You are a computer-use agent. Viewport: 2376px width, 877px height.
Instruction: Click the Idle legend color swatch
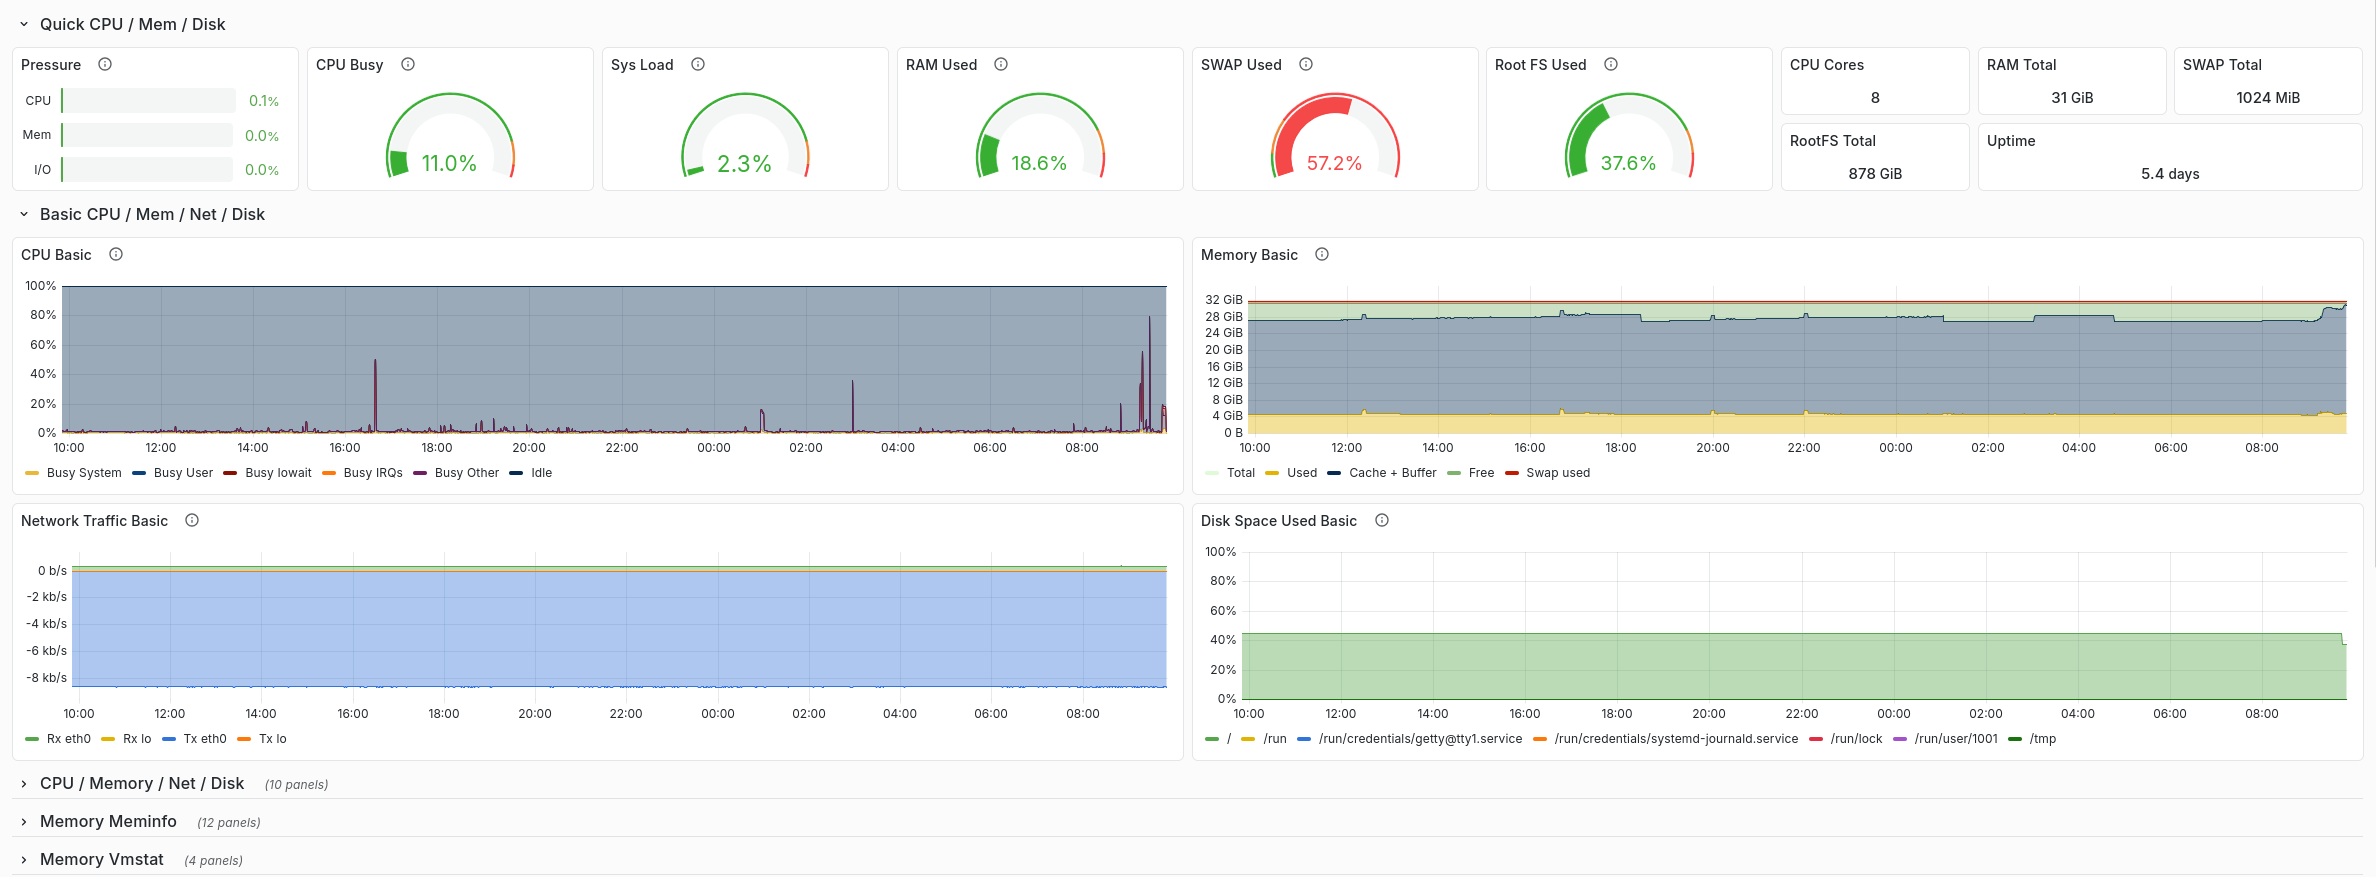[516, 473]
